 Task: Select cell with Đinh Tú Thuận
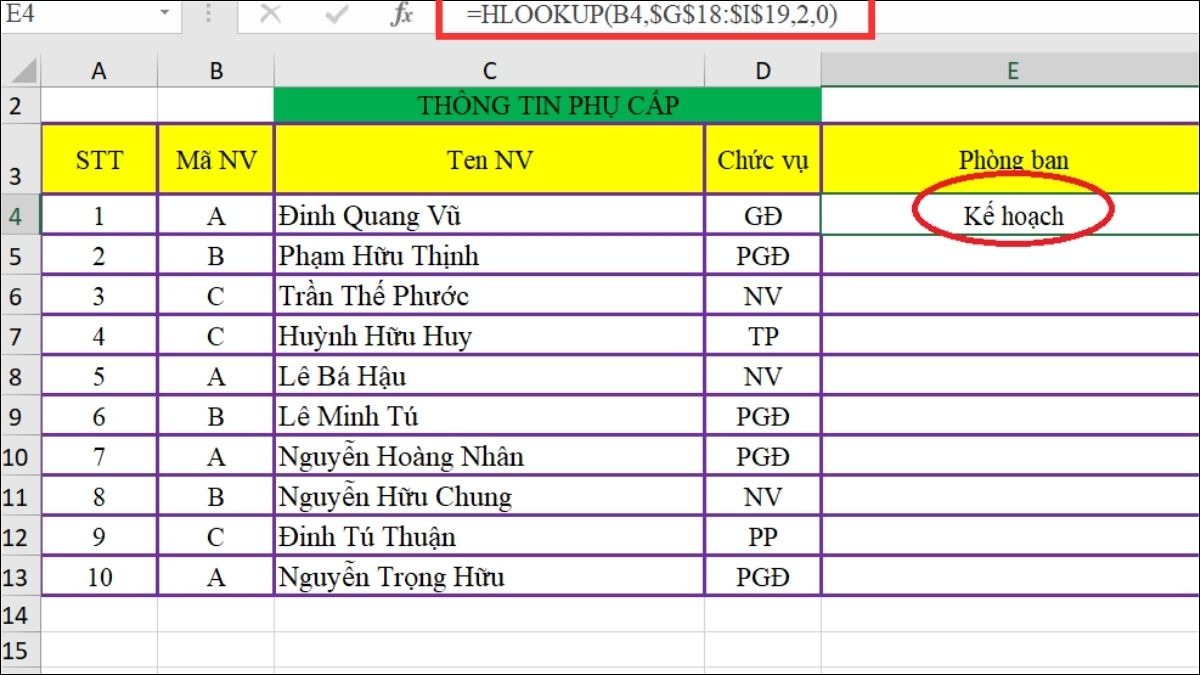[489, 536]
